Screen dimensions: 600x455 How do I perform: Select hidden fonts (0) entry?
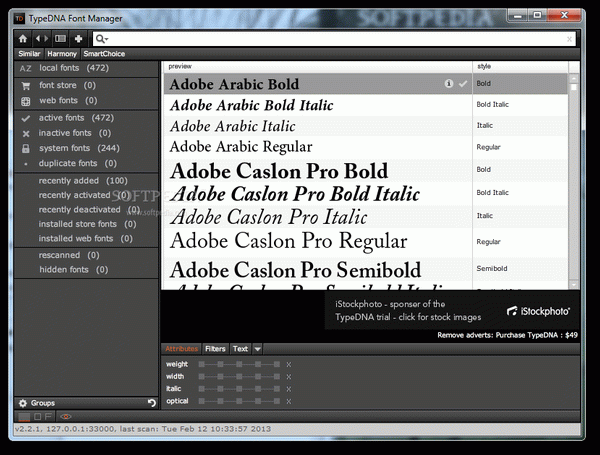click(x=73, y=270)
